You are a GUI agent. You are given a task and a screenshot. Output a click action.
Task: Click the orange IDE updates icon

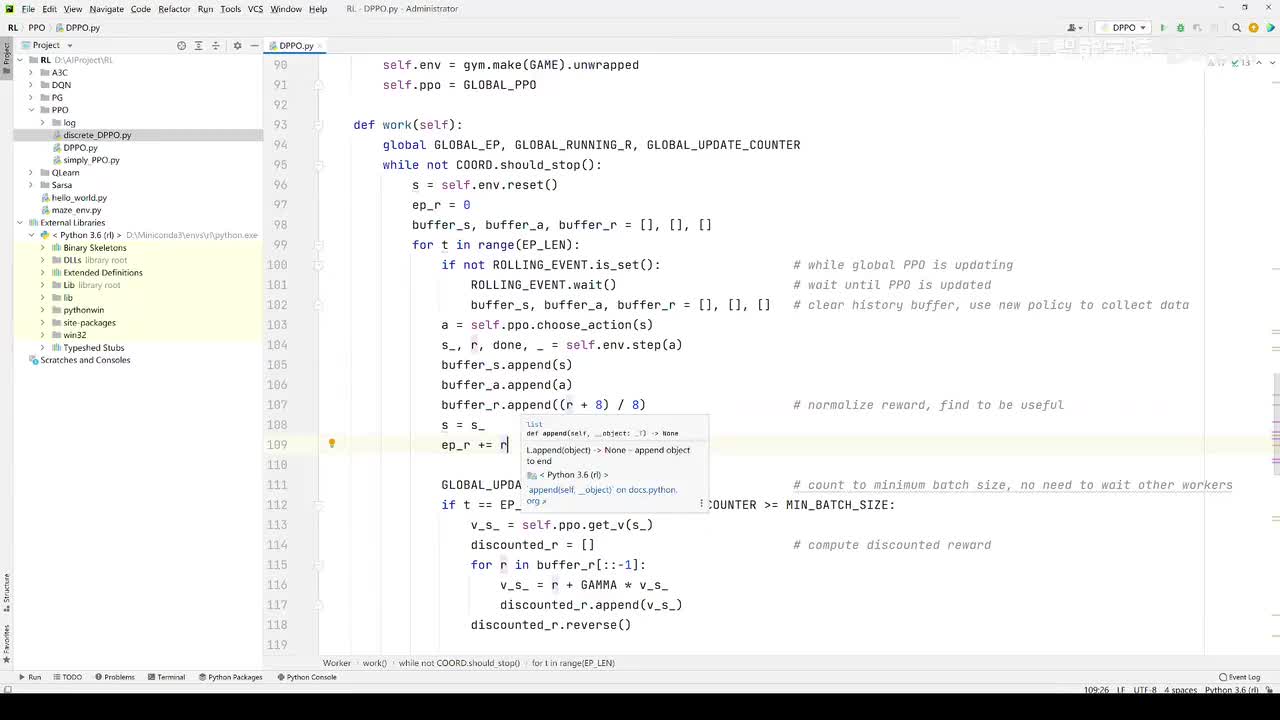[x=1254, y=28]
